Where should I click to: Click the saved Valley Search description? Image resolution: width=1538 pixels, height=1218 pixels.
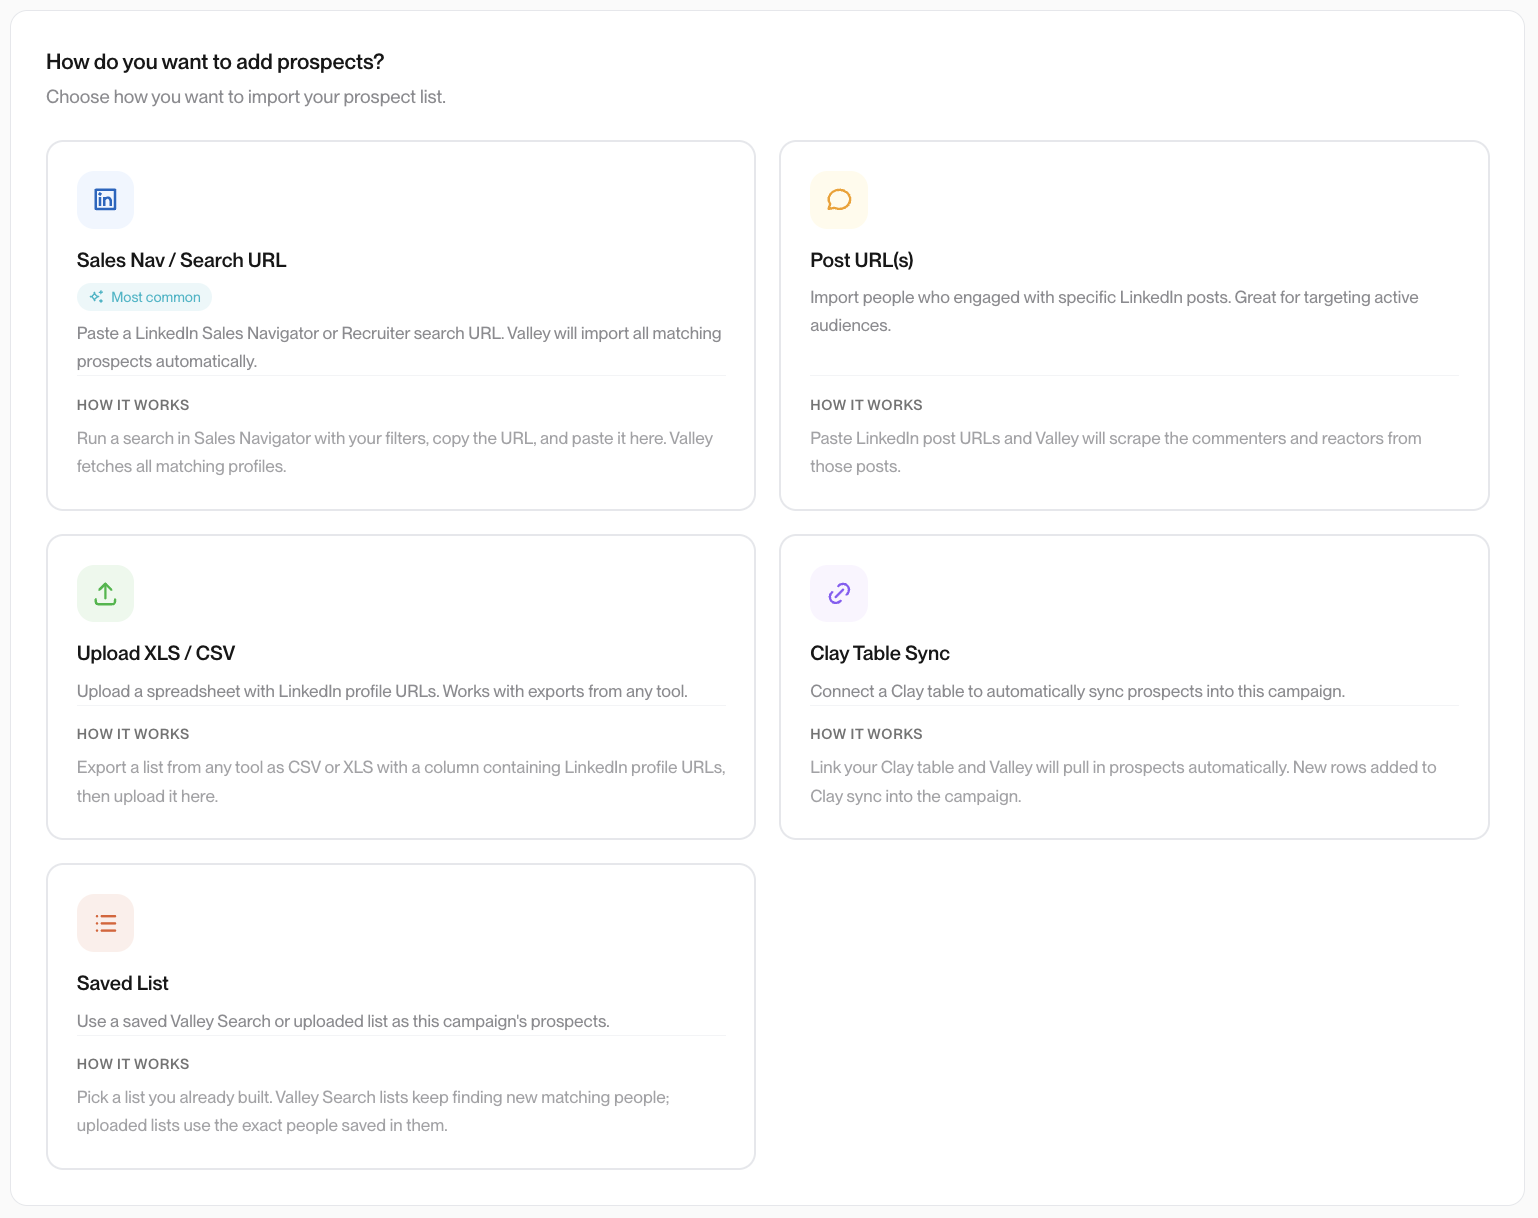click(343, 1021)
